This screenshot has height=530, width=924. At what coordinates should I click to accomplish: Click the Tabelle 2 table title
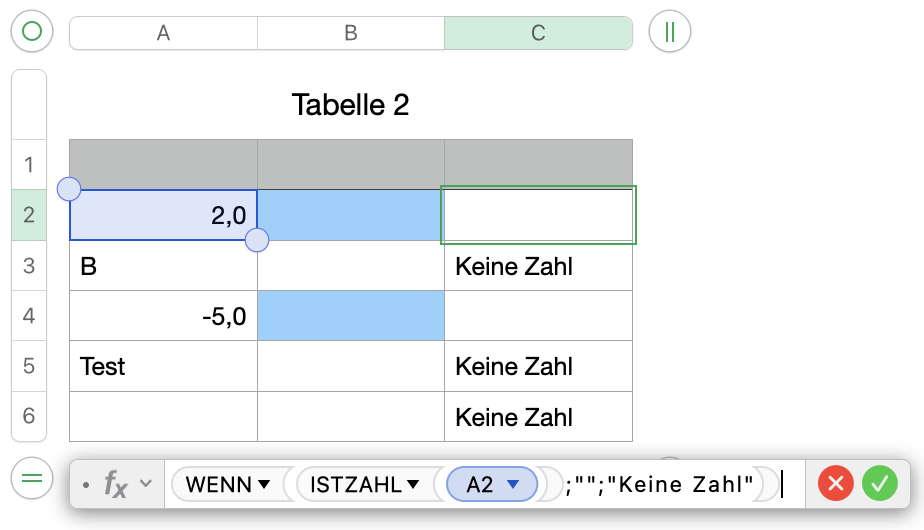(x=350, y=104)
